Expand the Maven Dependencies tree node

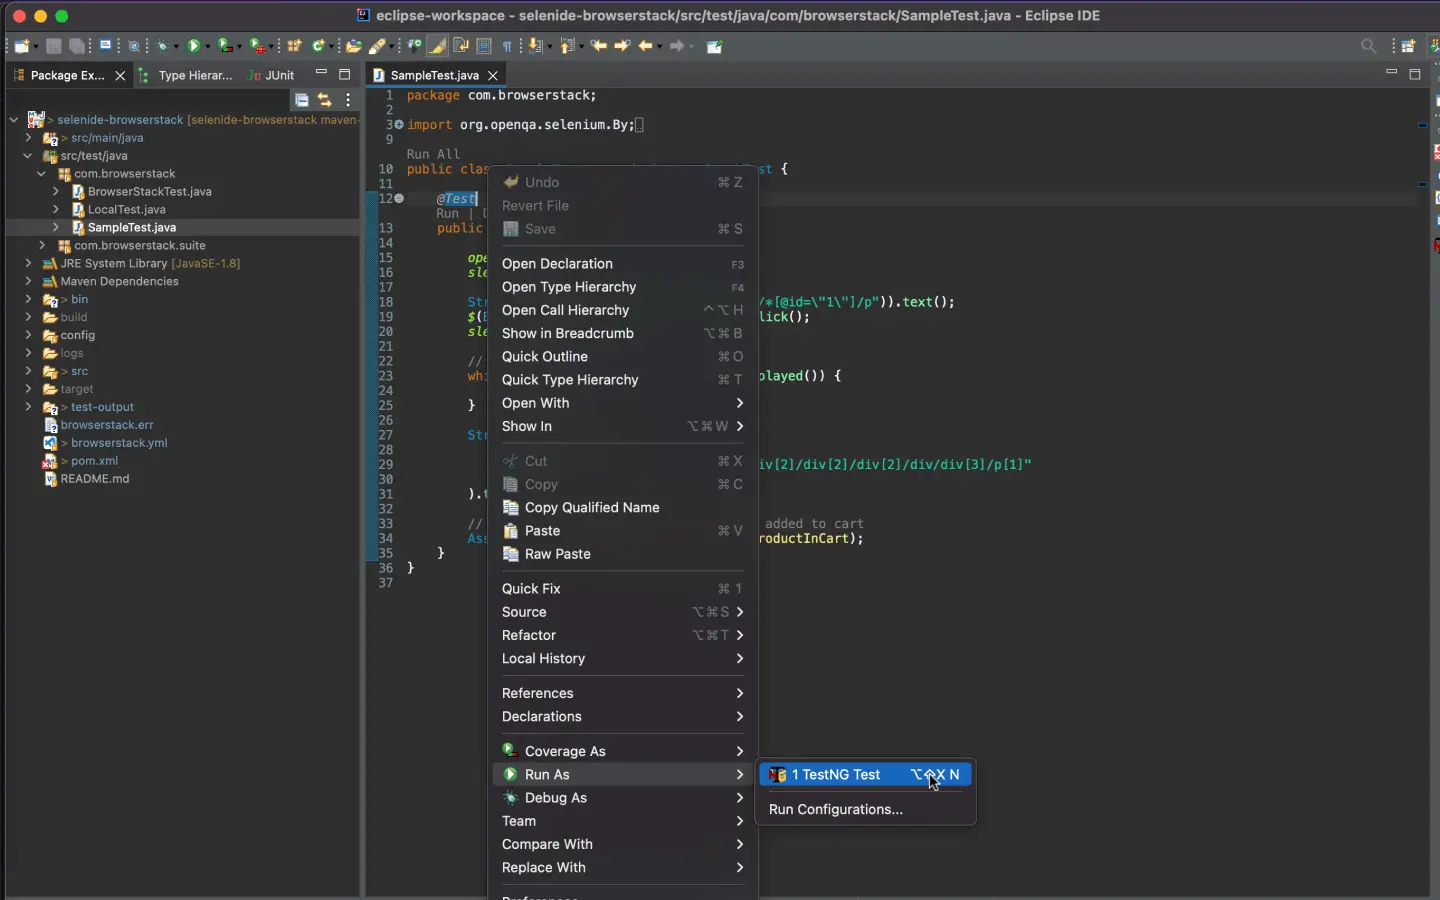[28, 282]
